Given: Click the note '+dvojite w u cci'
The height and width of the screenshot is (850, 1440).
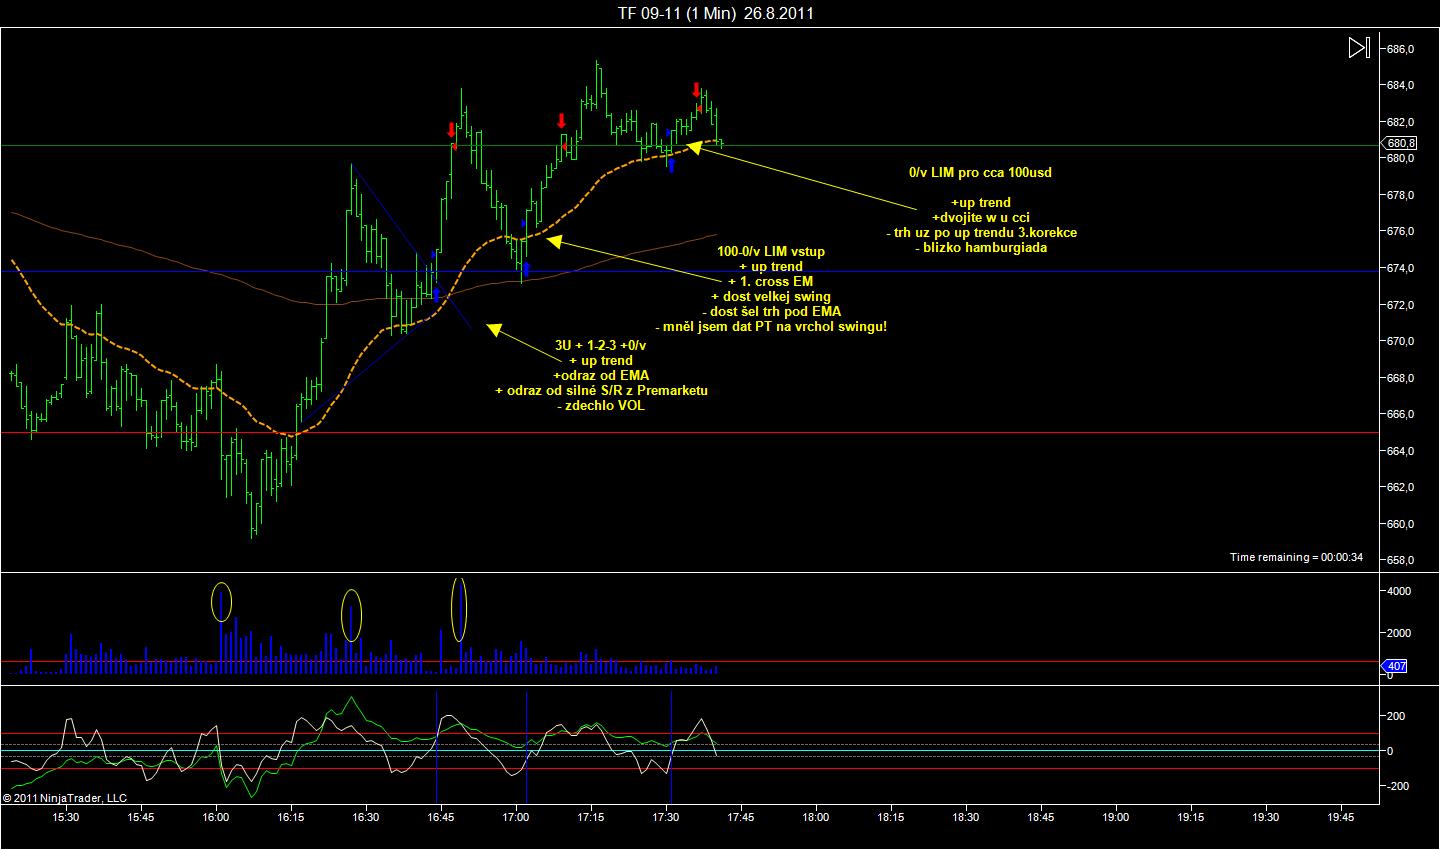Looking at the screenshot, I should 980,217.
